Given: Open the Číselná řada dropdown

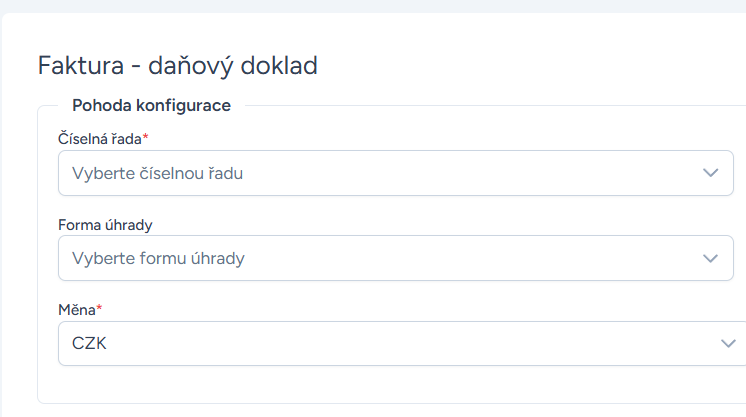Looking at the screenshot, I should click(x=396, y=173).
